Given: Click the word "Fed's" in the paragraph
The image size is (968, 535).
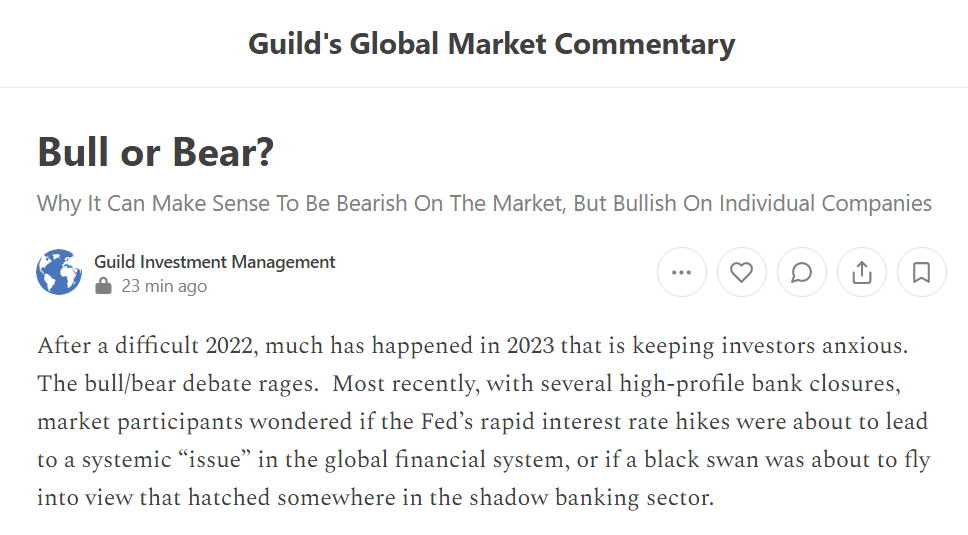Looking at the screenshot, I should 447,421.
